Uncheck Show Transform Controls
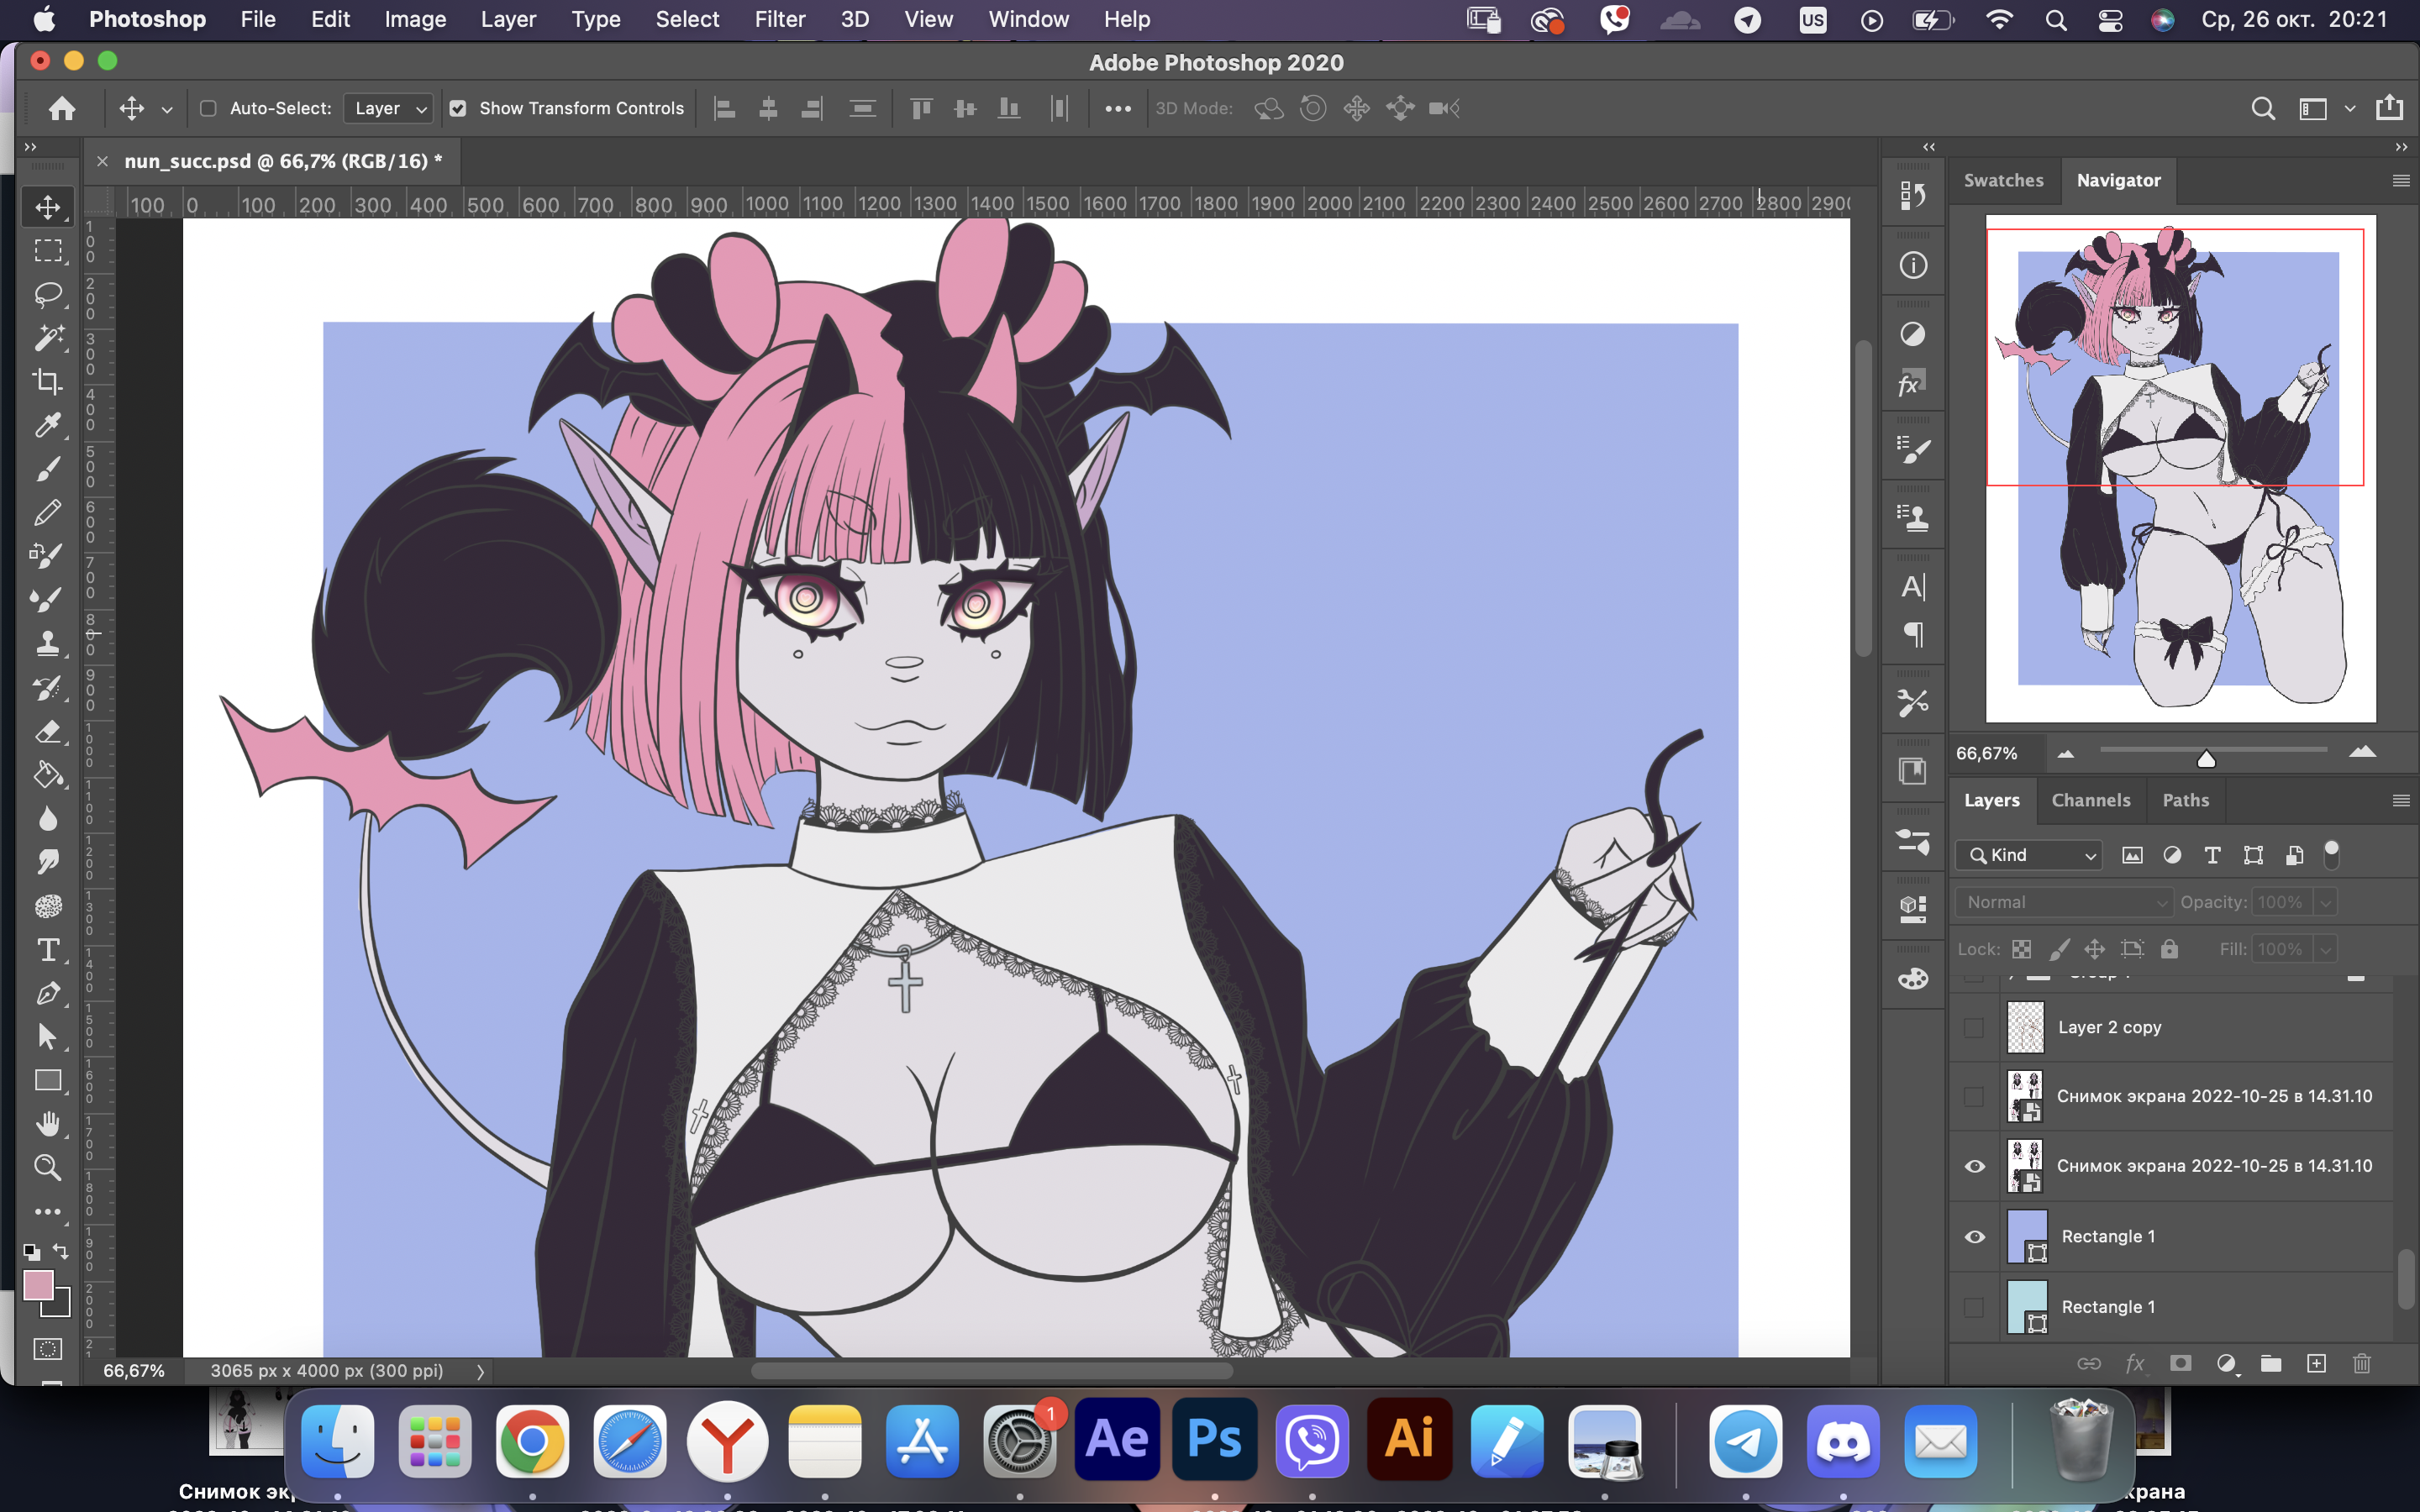 pyautogui.click(x=458, y=108)
